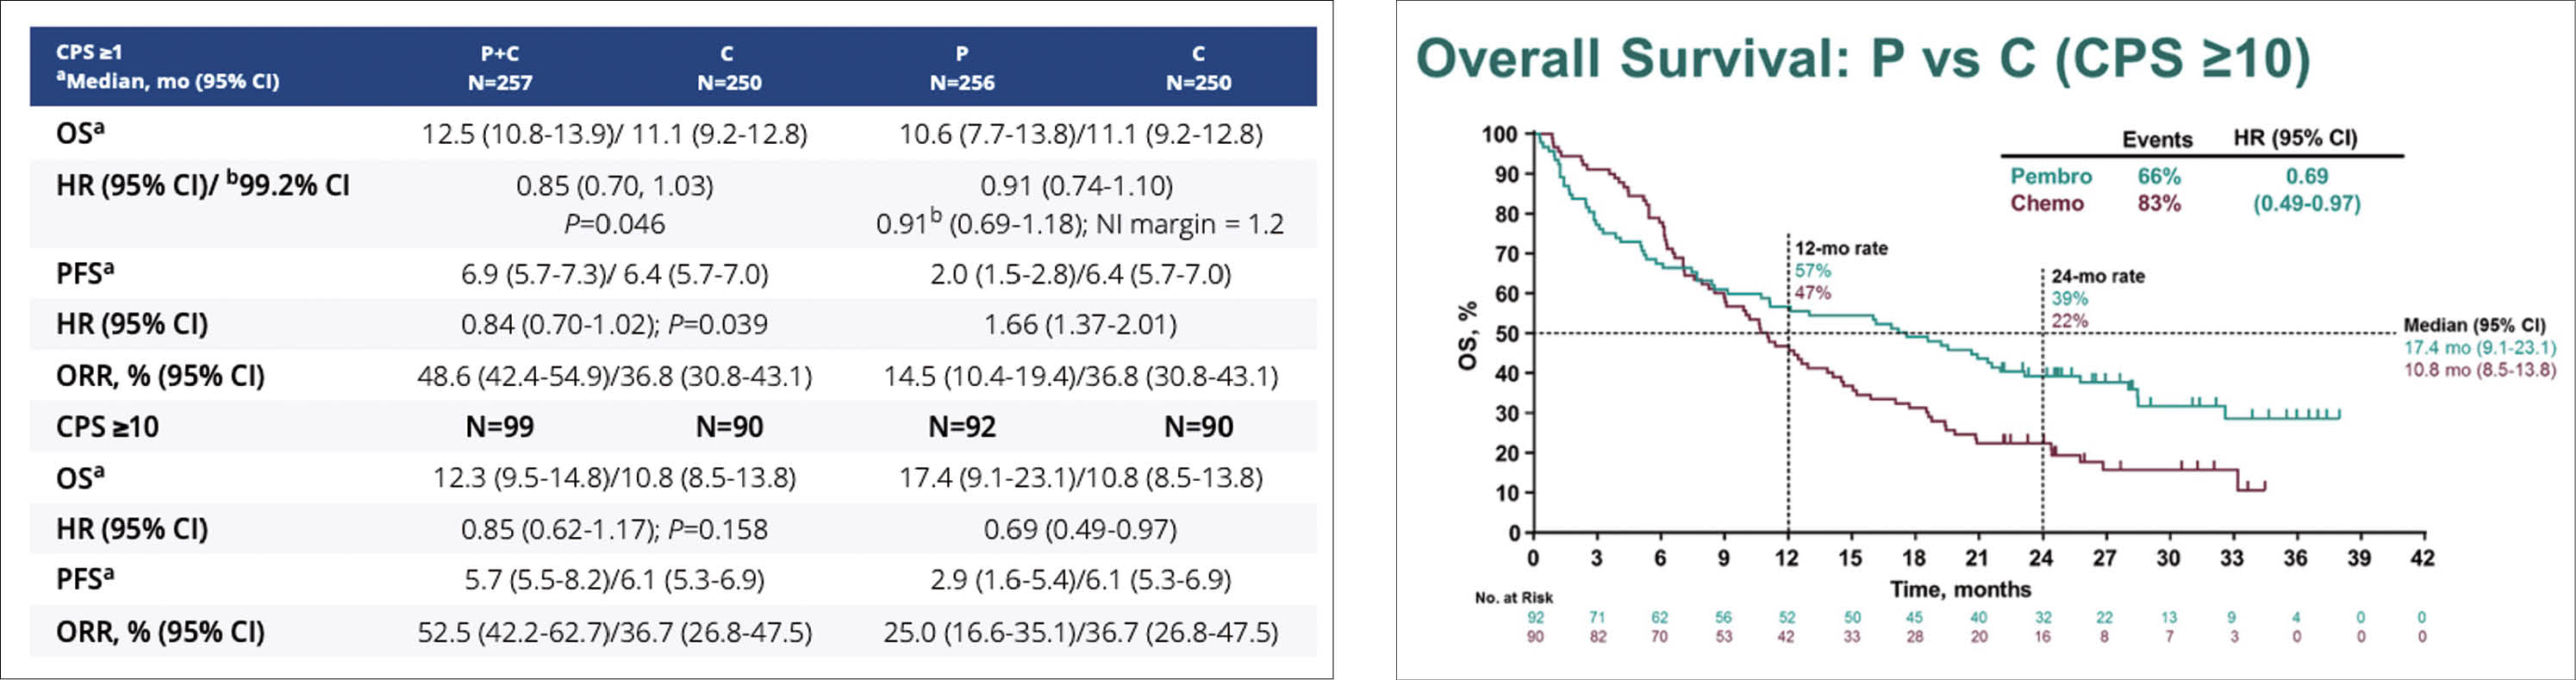Click the "Events" column header in the chart legend

click(x=2157, y=140)
